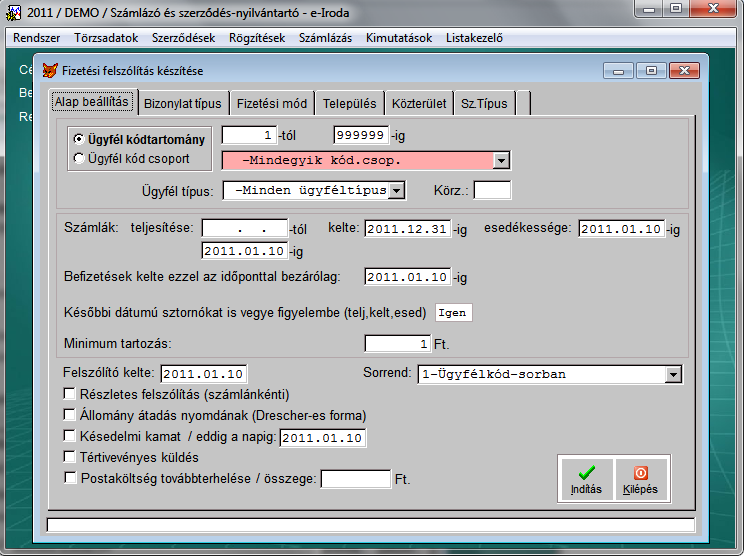Select Ügyfél kódtartomány radio button
Screen dimensions: 744x556
(x=79, y=139)
